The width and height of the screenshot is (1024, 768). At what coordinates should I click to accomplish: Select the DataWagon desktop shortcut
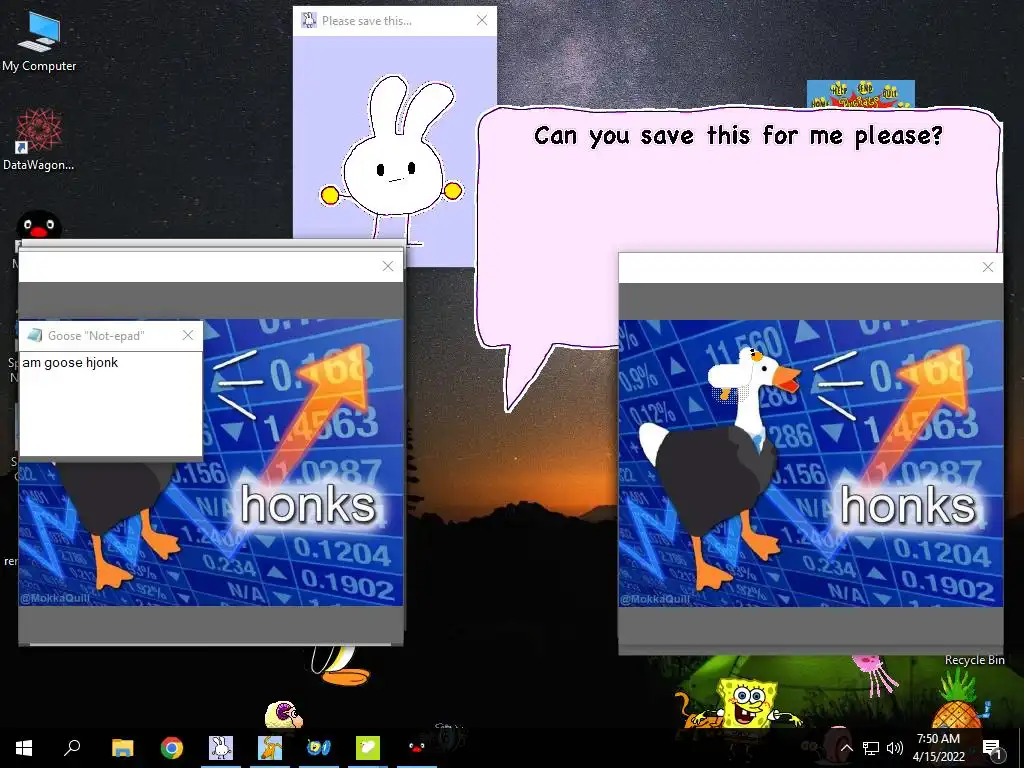point(39,139)
